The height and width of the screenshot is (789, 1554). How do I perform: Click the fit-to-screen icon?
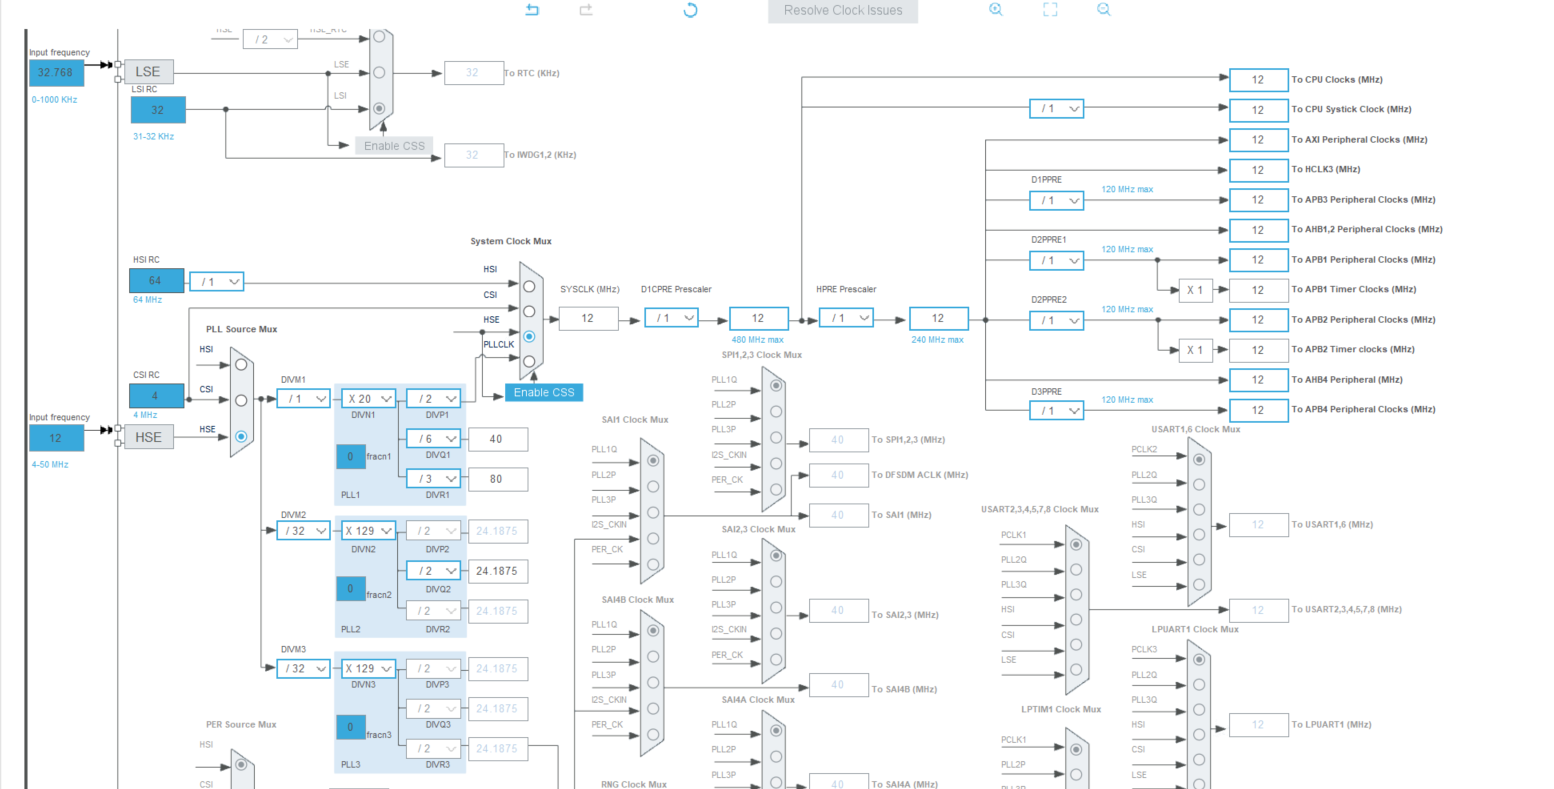[1050, 9]
